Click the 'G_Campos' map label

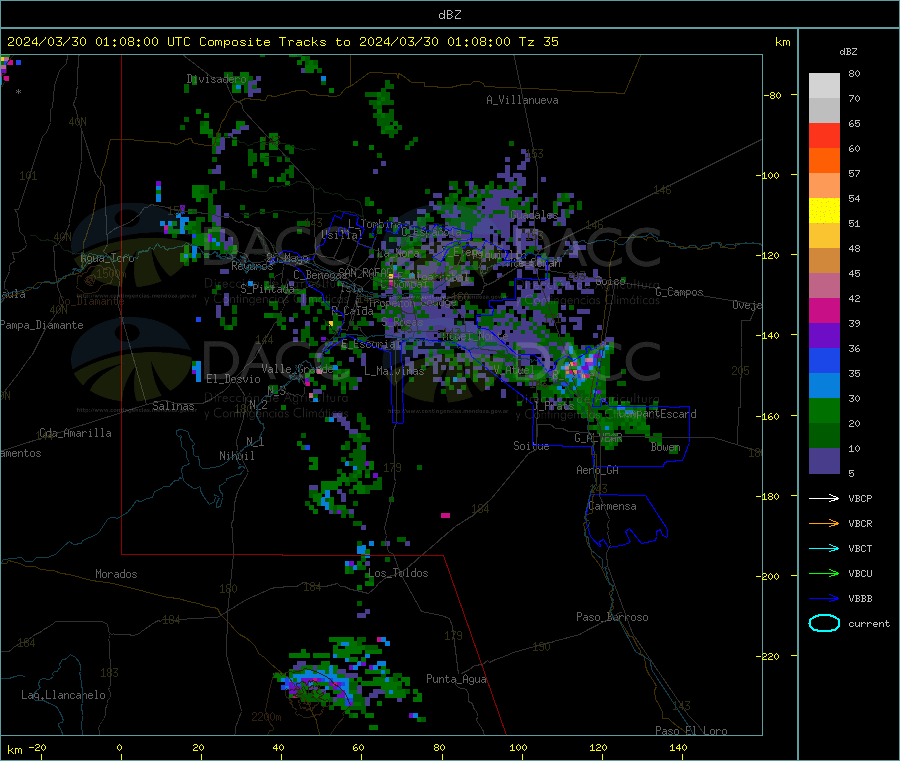tap(679, 292)
